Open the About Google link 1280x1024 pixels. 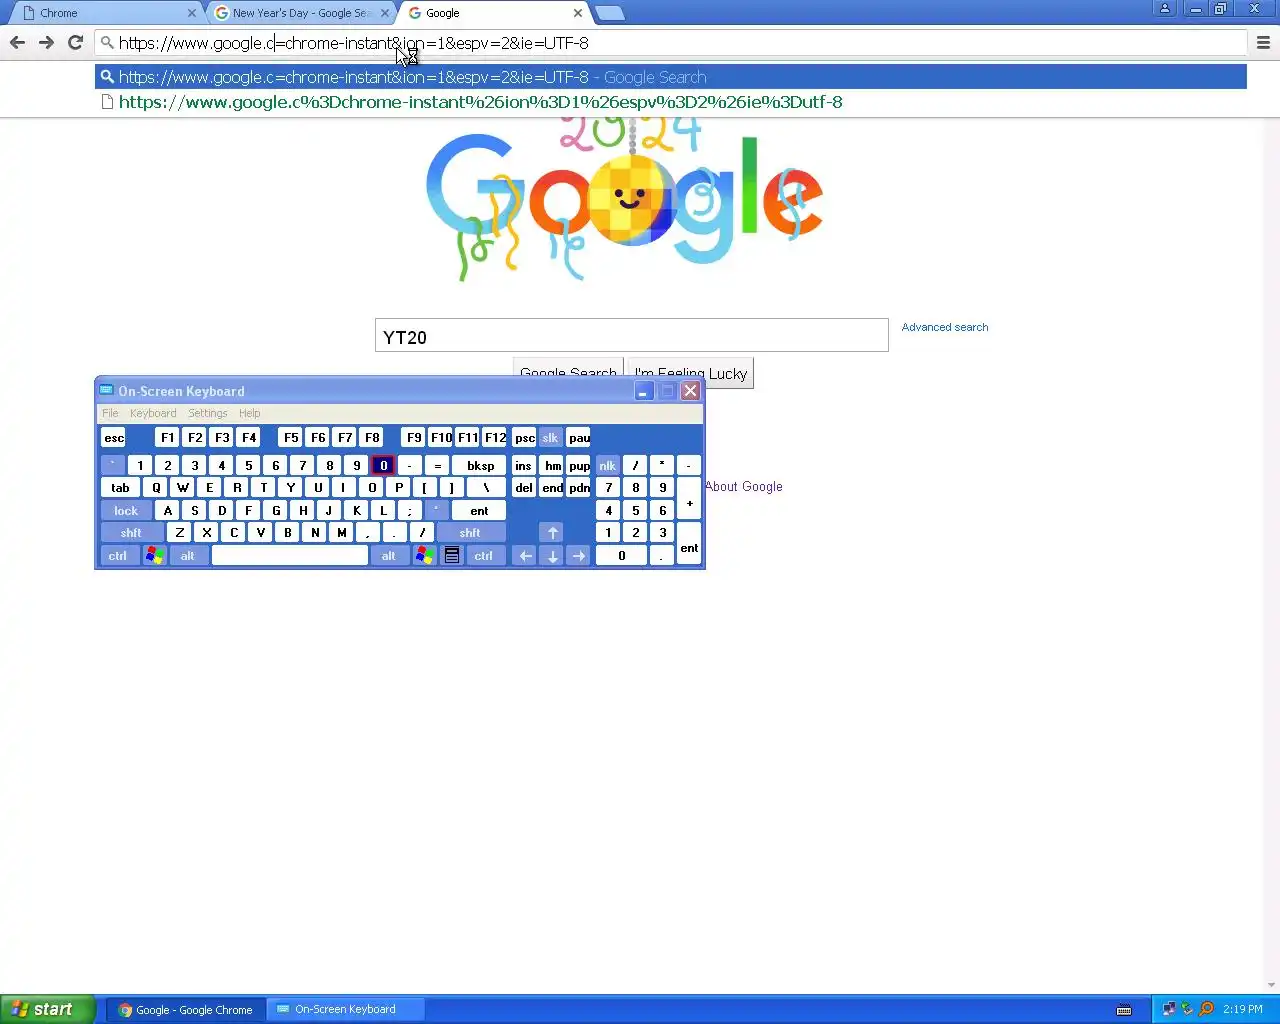click(744, 487)
